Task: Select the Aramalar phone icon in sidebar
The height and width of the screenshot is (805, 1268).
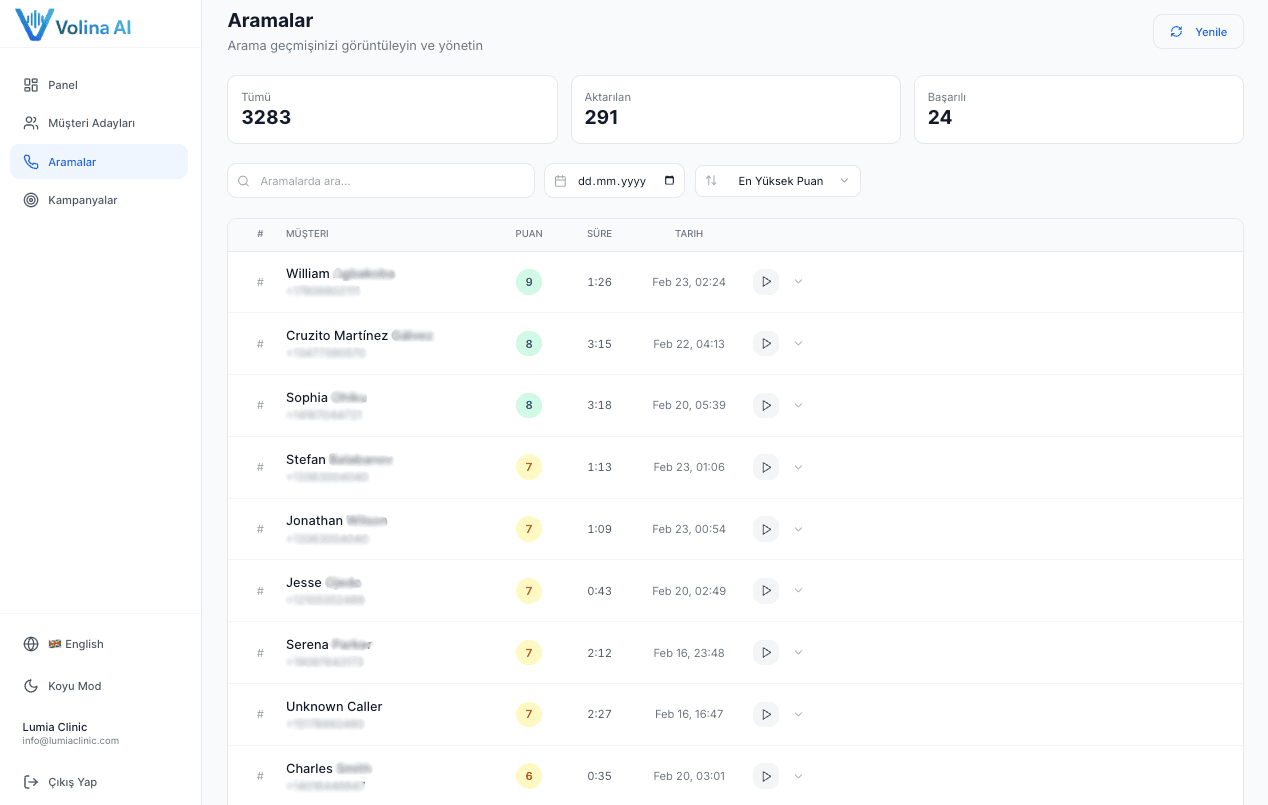Action: 31,161
